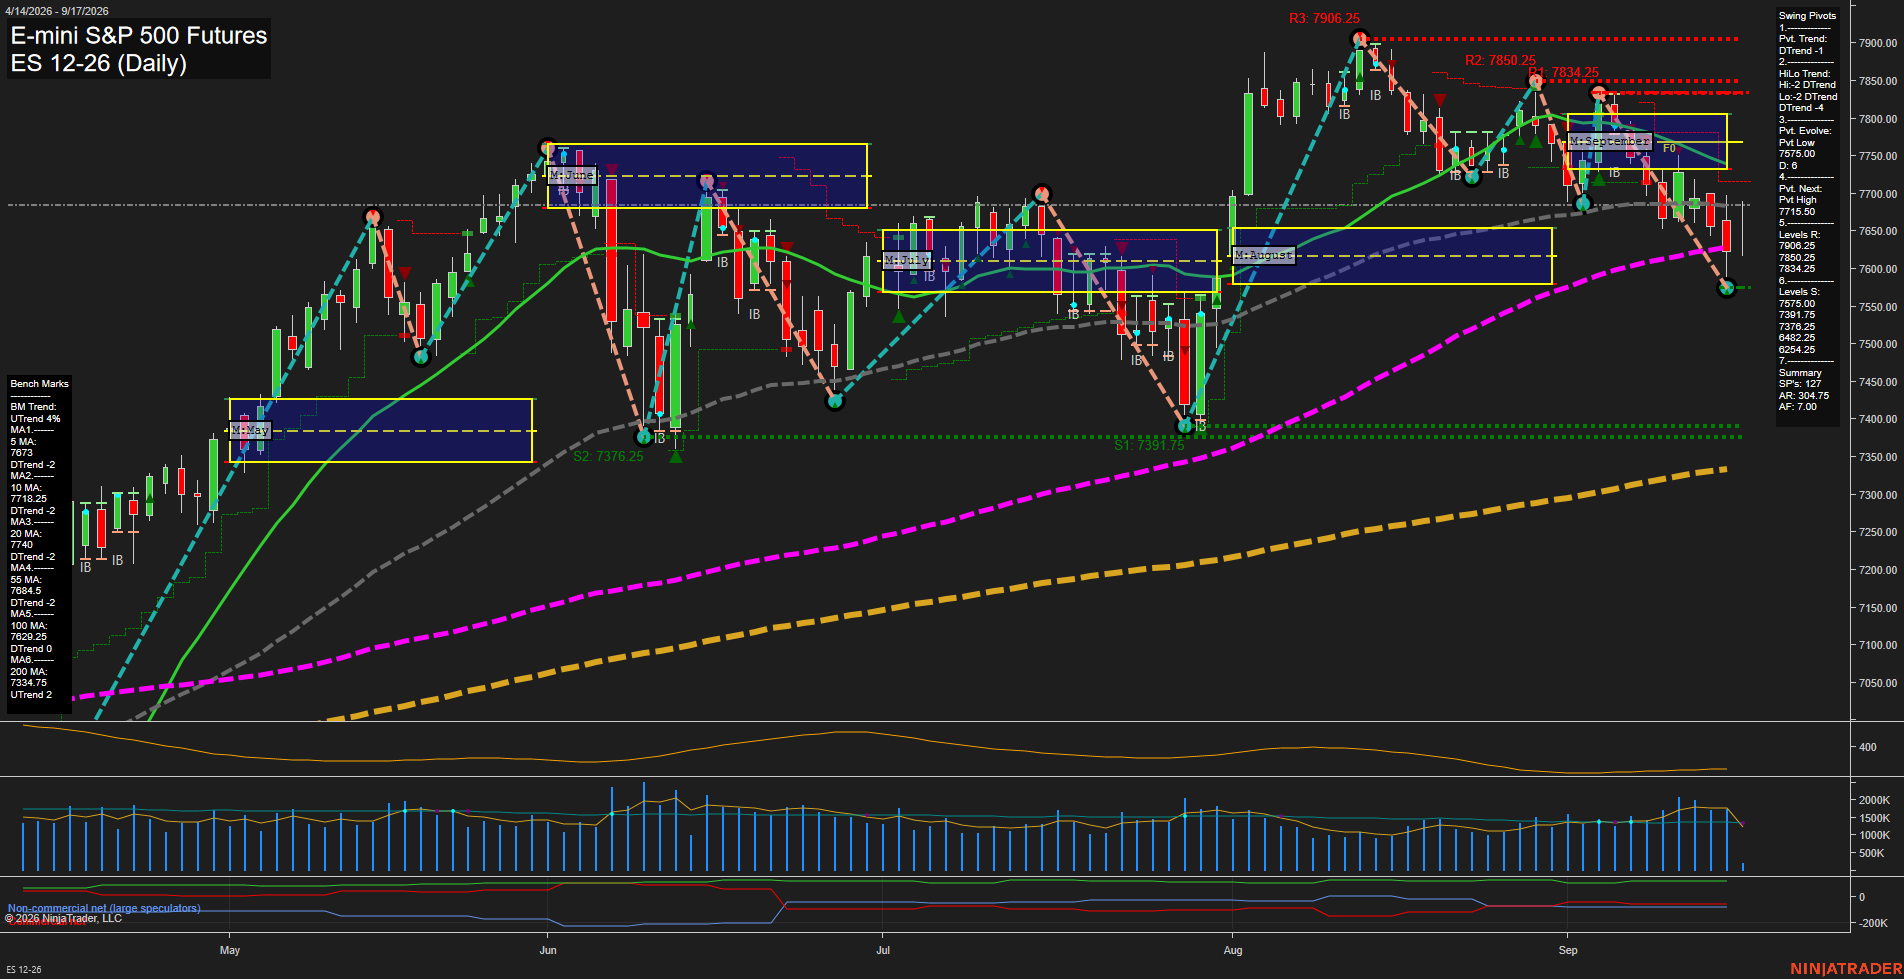Select the S1: 7391.75 support label
The image size is (1904, 979).
pos(1149,445)
